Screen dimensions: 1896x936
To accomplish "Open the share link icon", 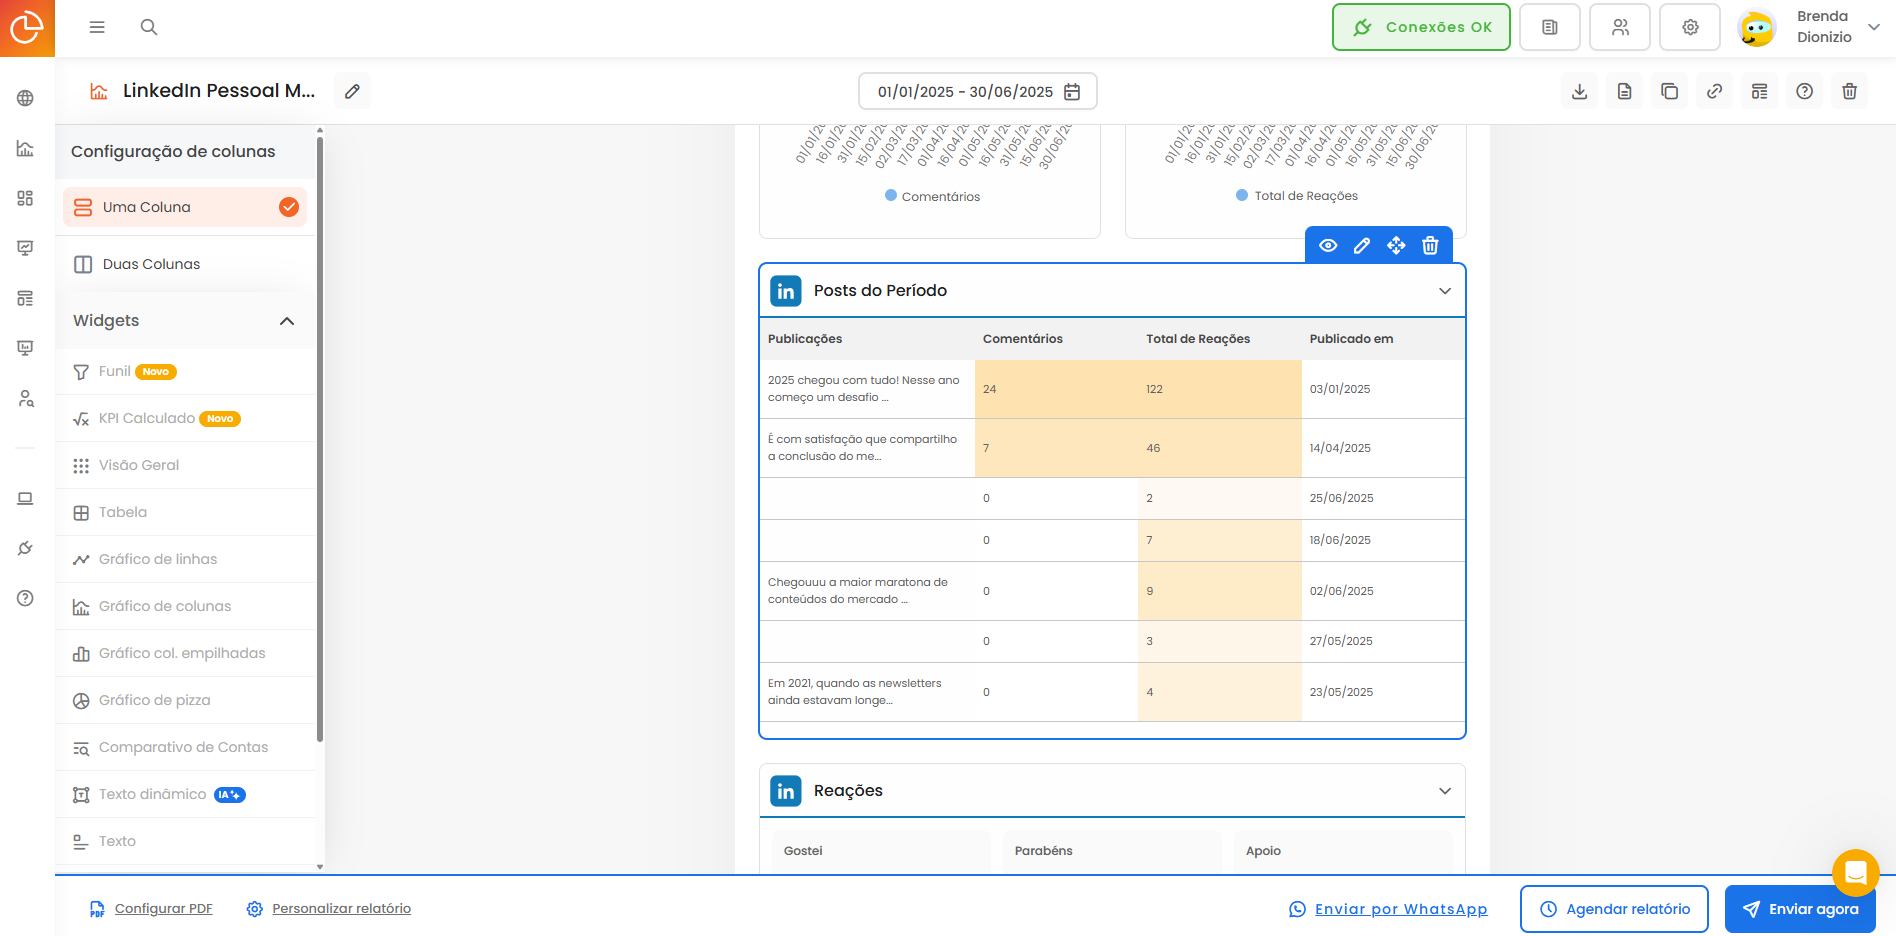I will click(1714, 91).
